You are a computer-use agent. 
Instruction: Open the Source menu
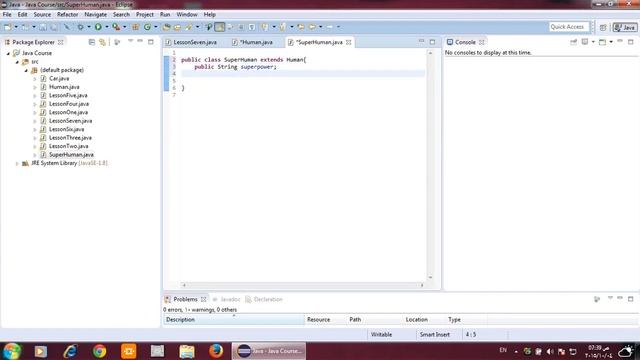pyautogui.click(x=42, y=14)
